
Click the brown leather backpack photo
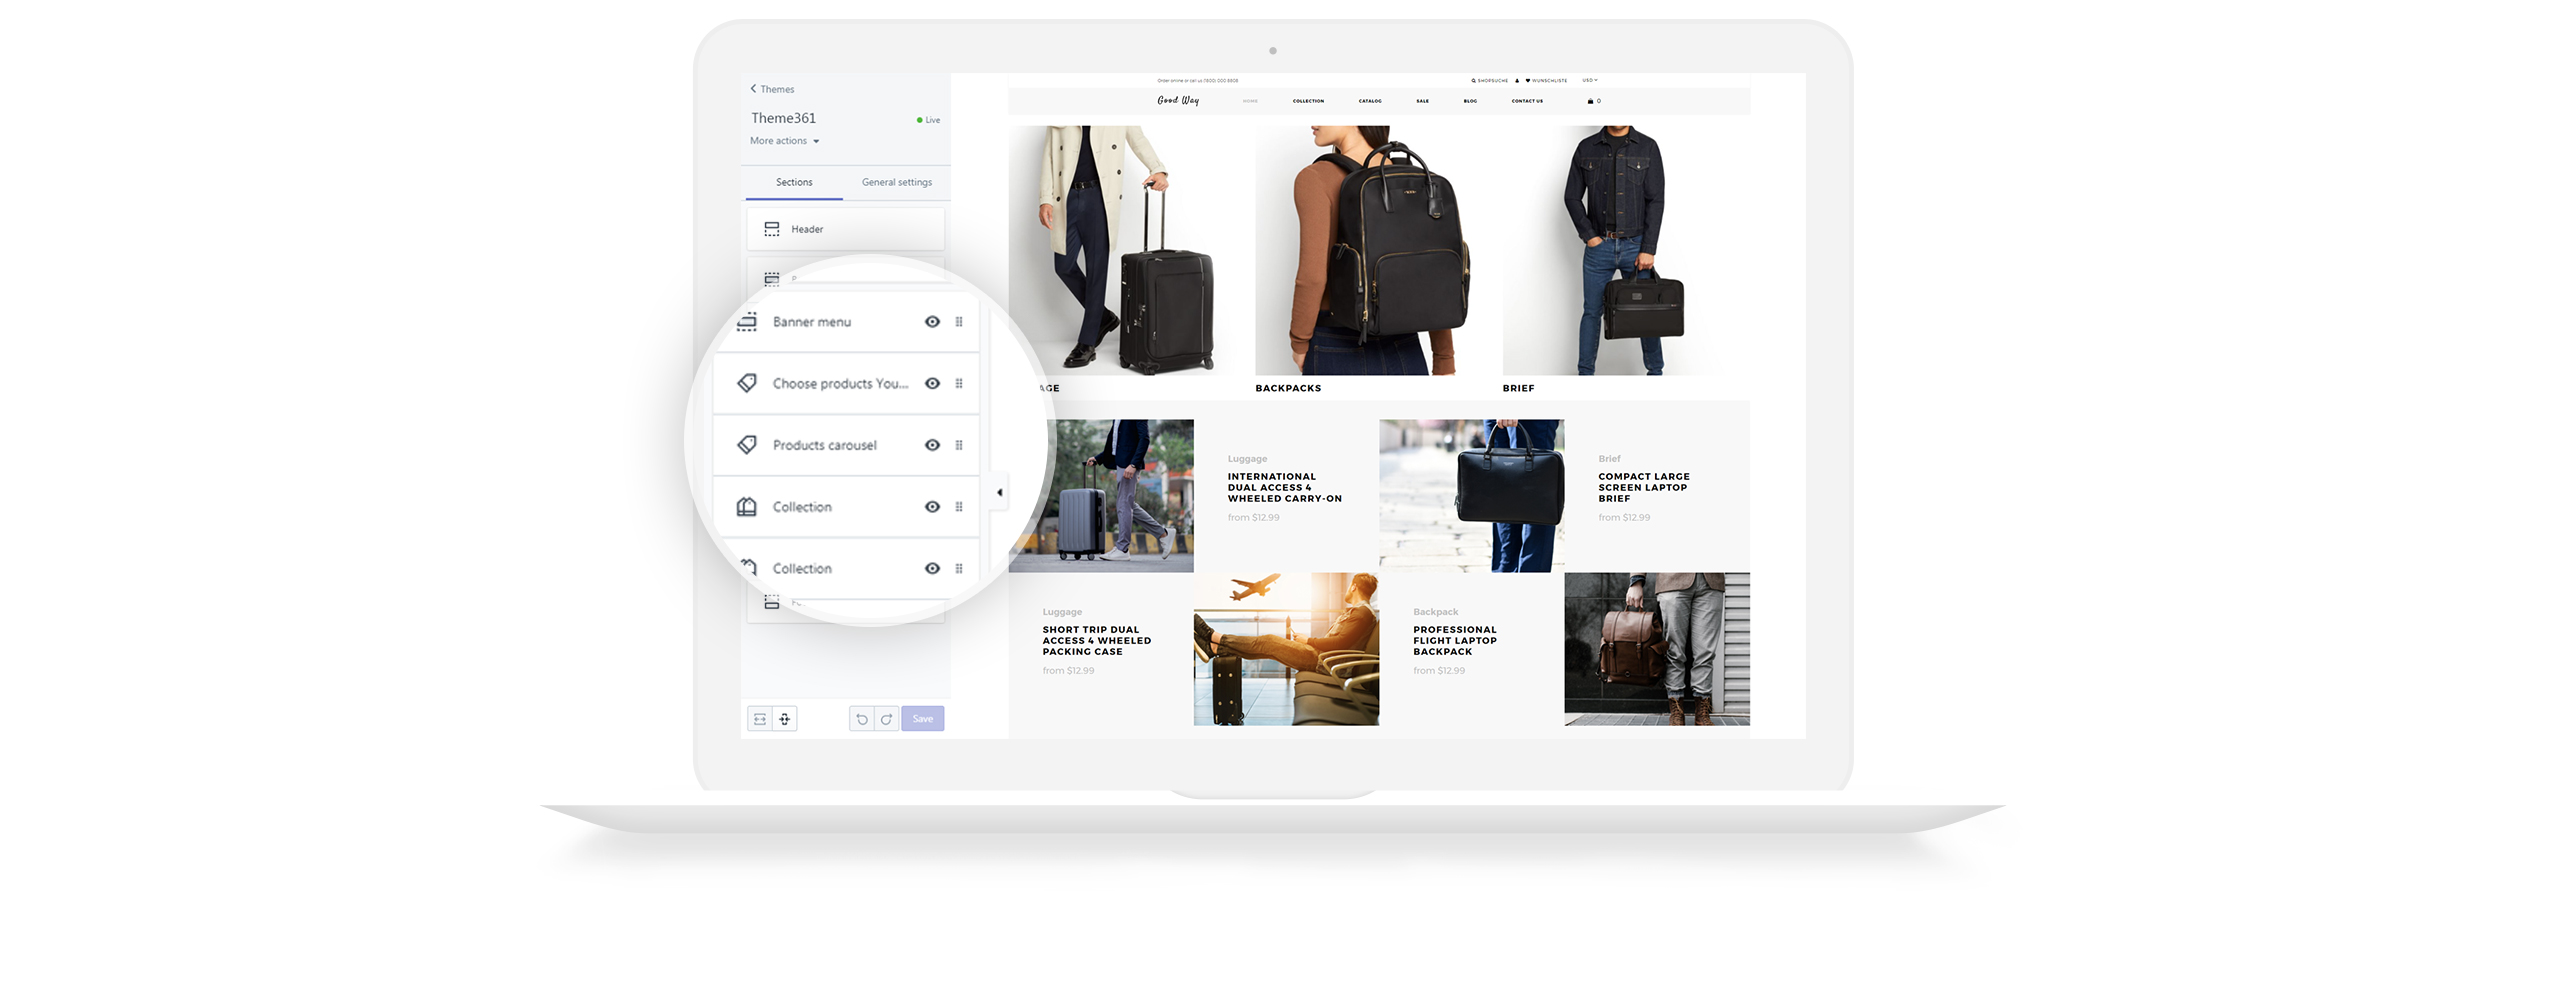point(1657,649)
